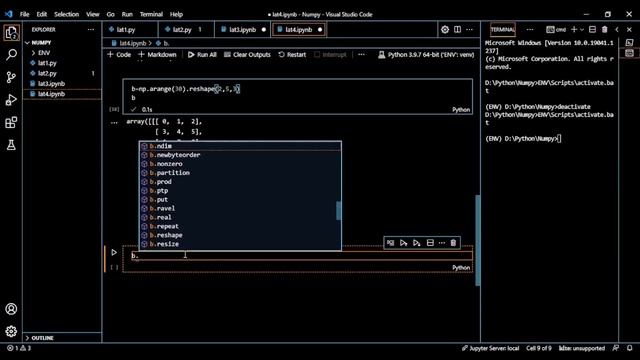
Task: Click autocomplete list scrollbar thumb
Action: pos(338,211)
